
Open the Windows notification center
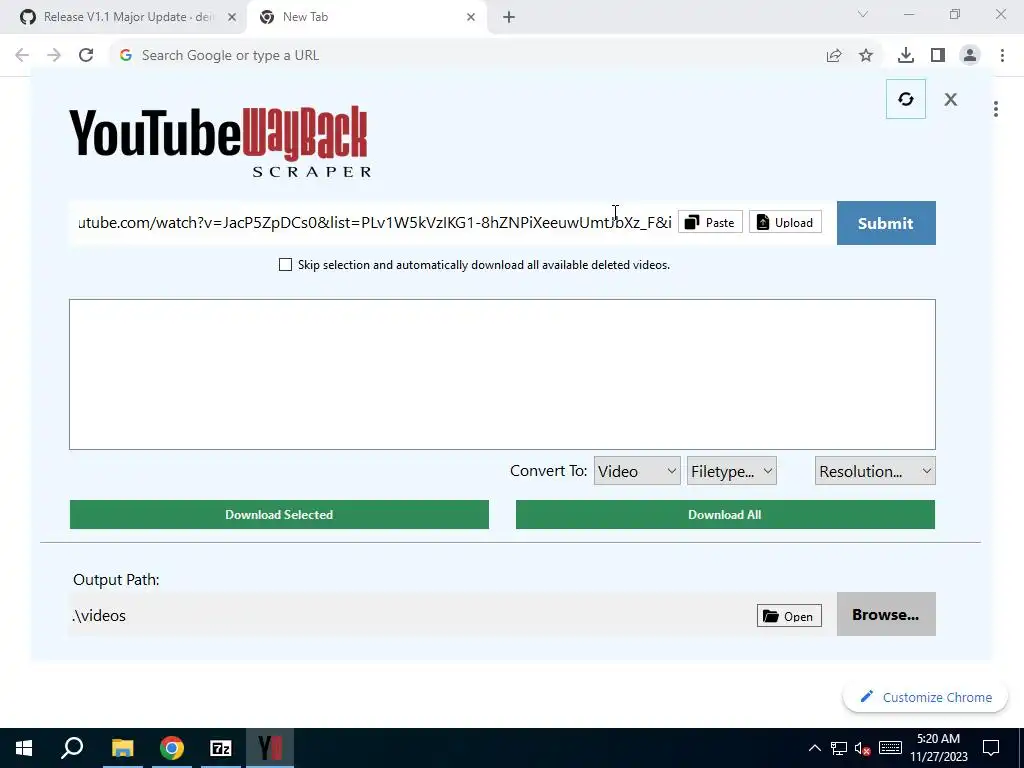(x=991, y=748)
